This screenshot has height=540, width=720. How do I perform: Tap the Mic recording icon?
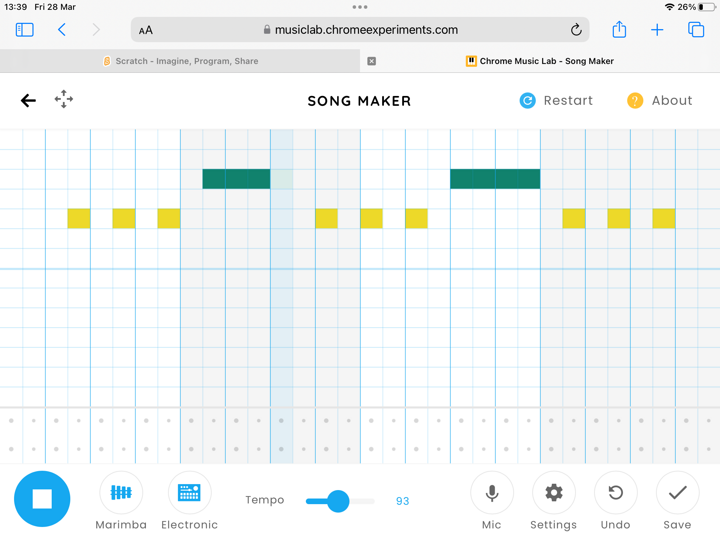pos(491,493)
